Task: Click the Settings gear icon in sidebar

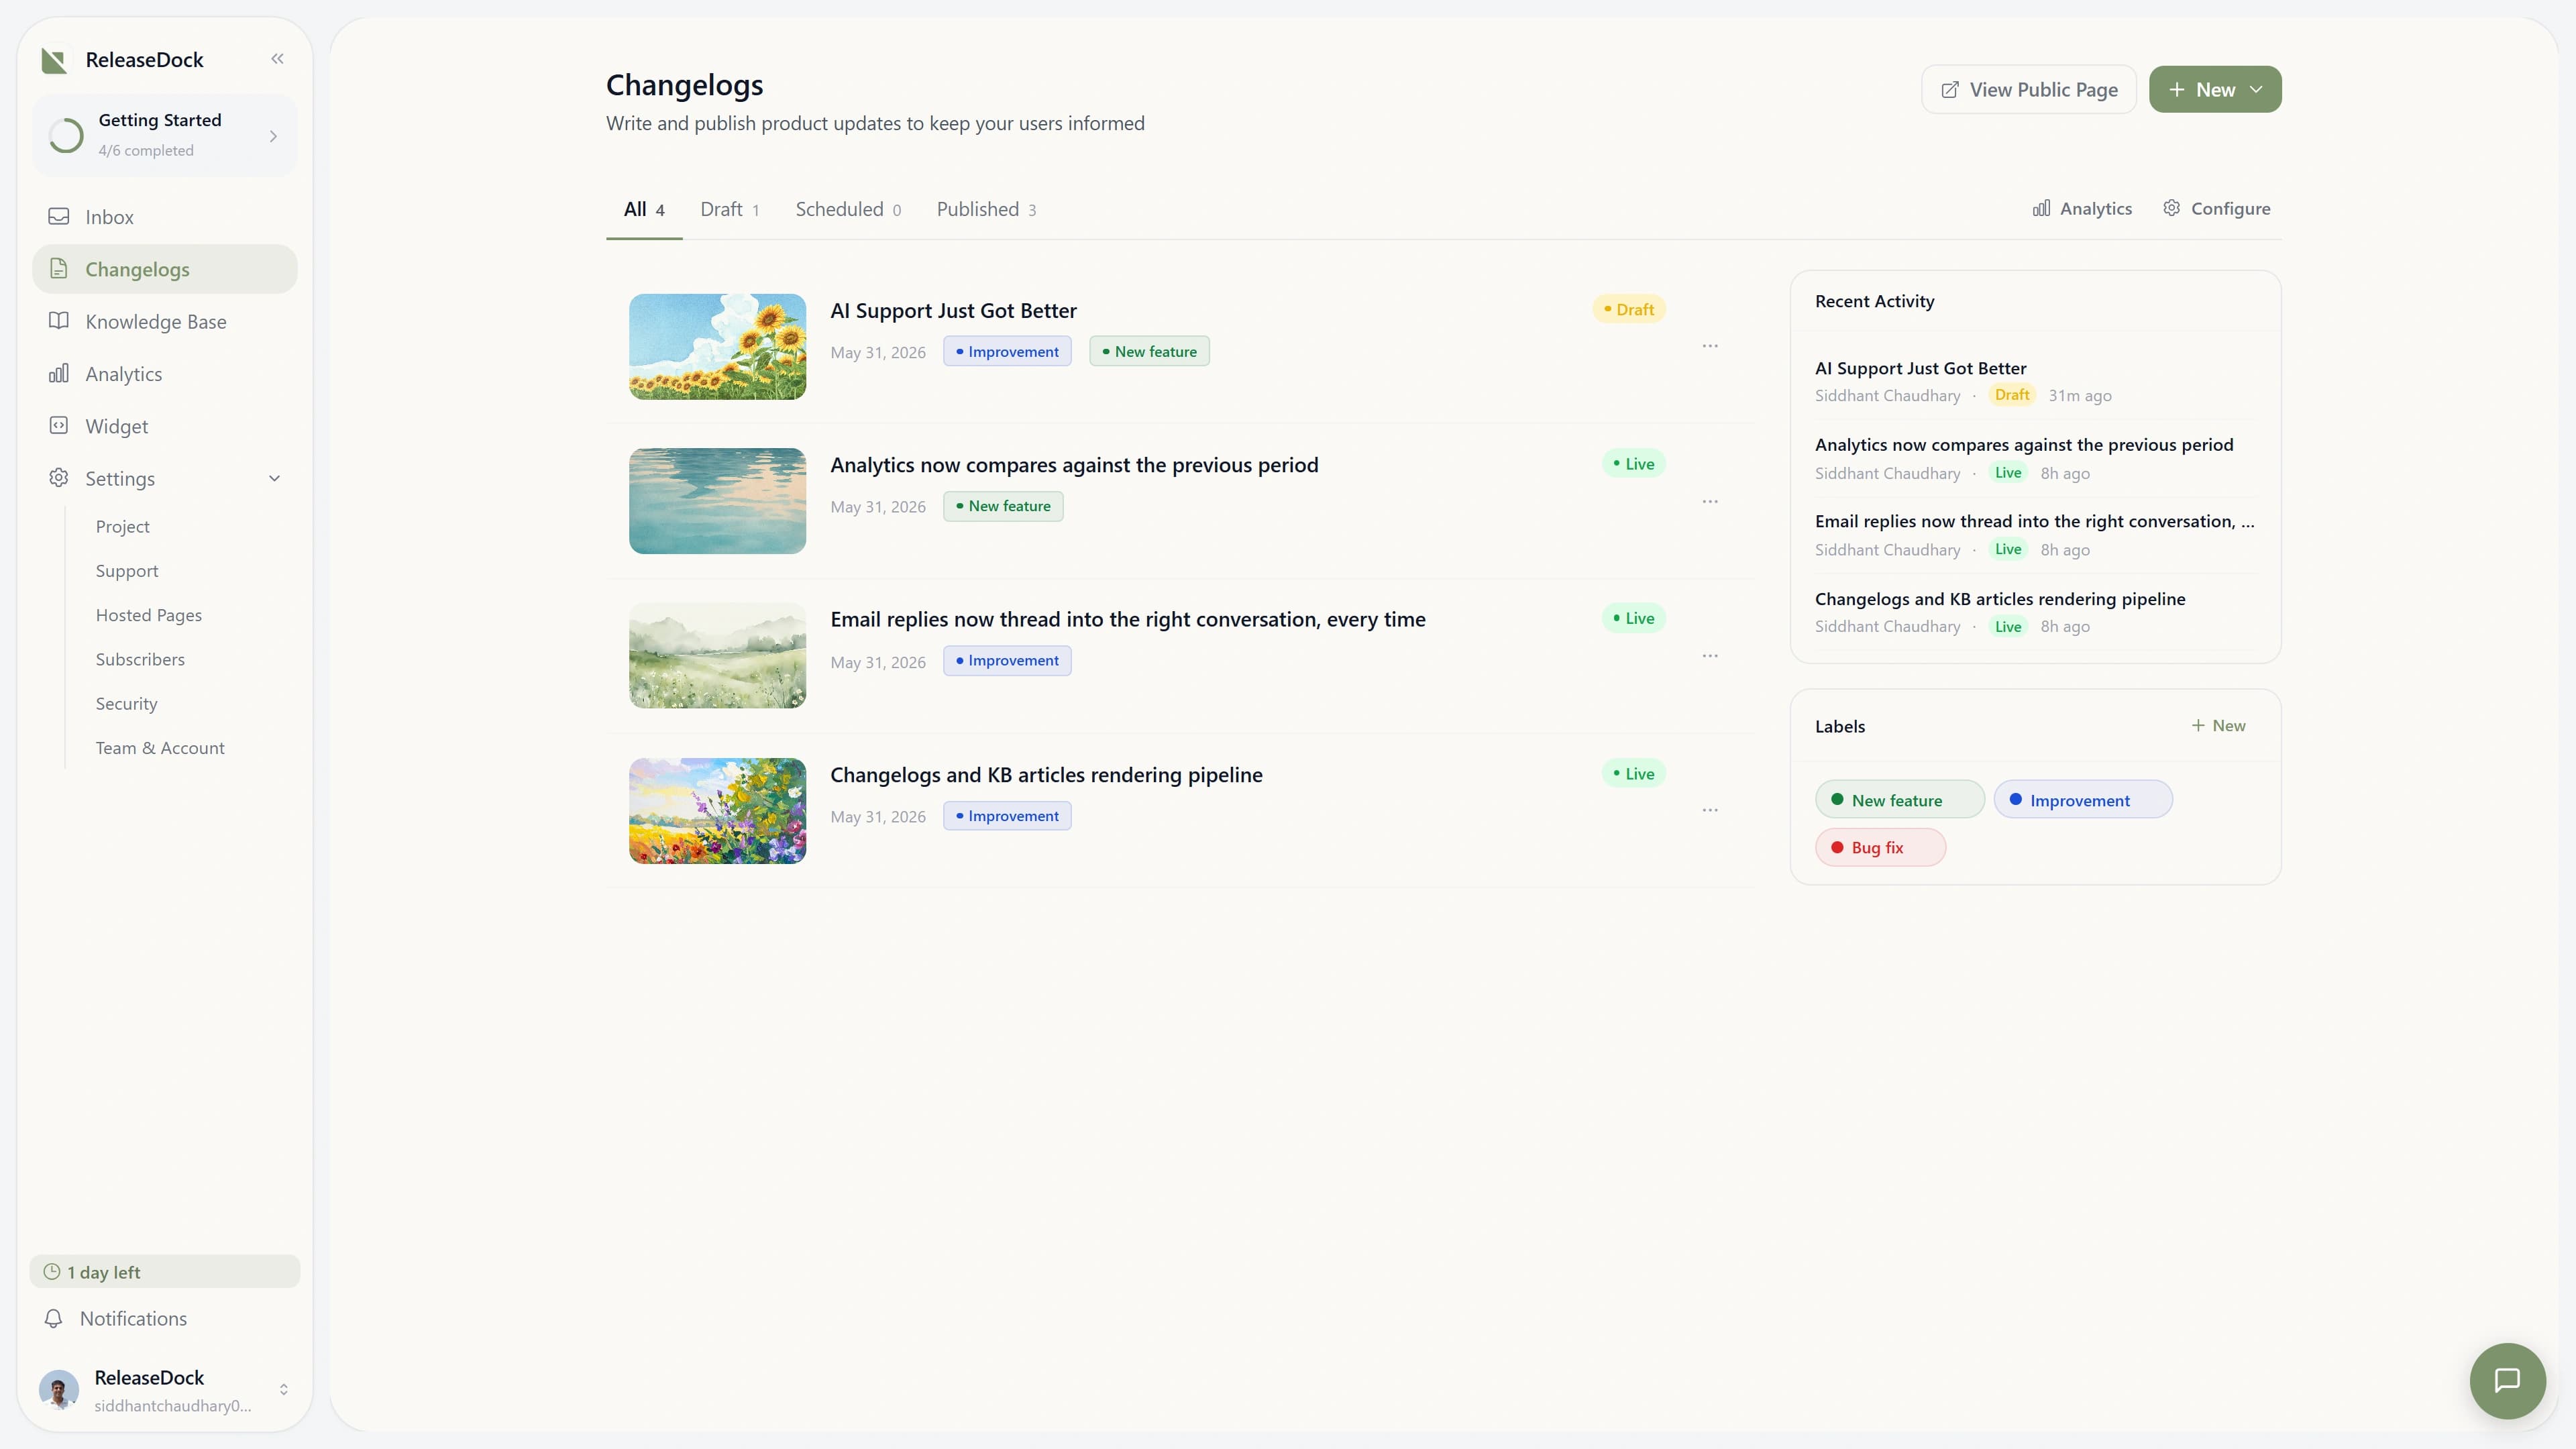Action: (59, 478)
